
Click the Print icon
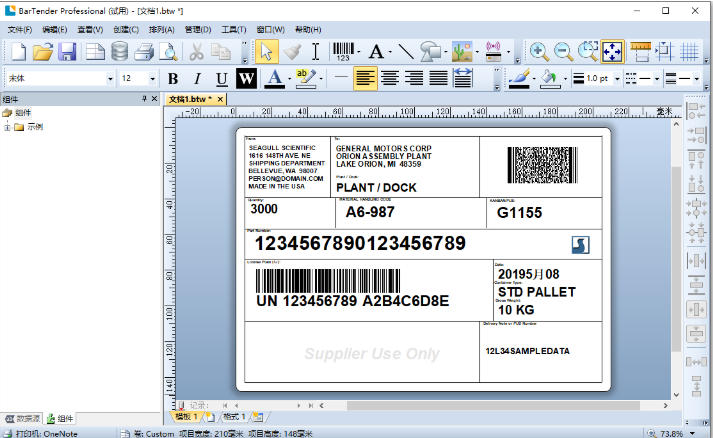click(145, 51)
